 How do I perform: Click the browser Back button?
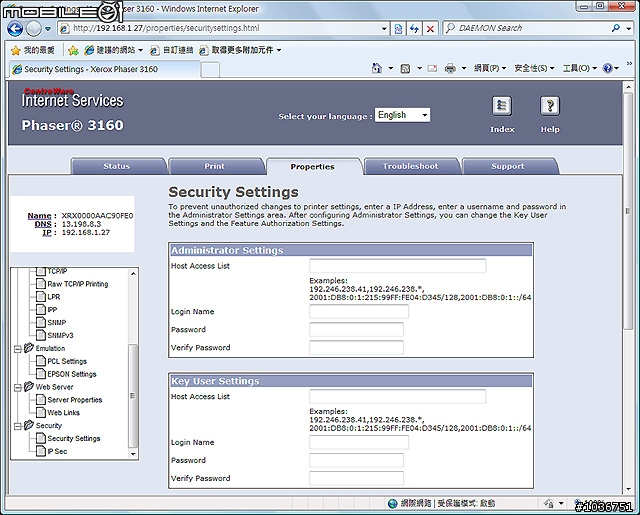(x=15, y=29)
